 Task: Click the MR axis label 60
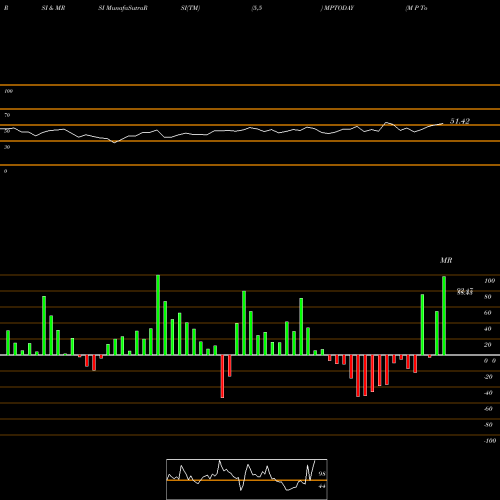pyautogui.click(x=487, y=313)
